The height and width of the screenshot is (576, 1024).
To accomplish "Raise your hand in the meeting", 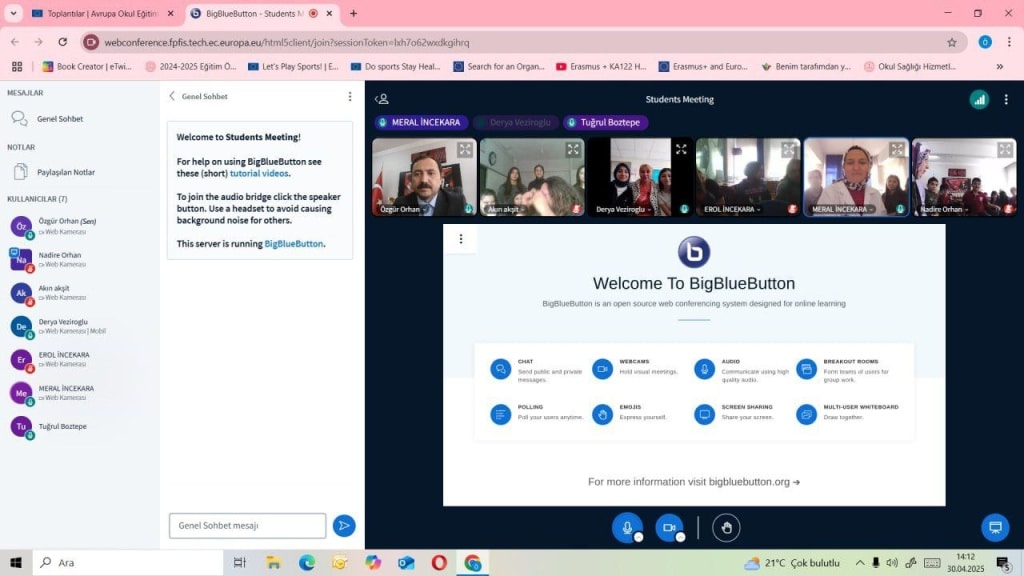I will [x=726, y=527].
